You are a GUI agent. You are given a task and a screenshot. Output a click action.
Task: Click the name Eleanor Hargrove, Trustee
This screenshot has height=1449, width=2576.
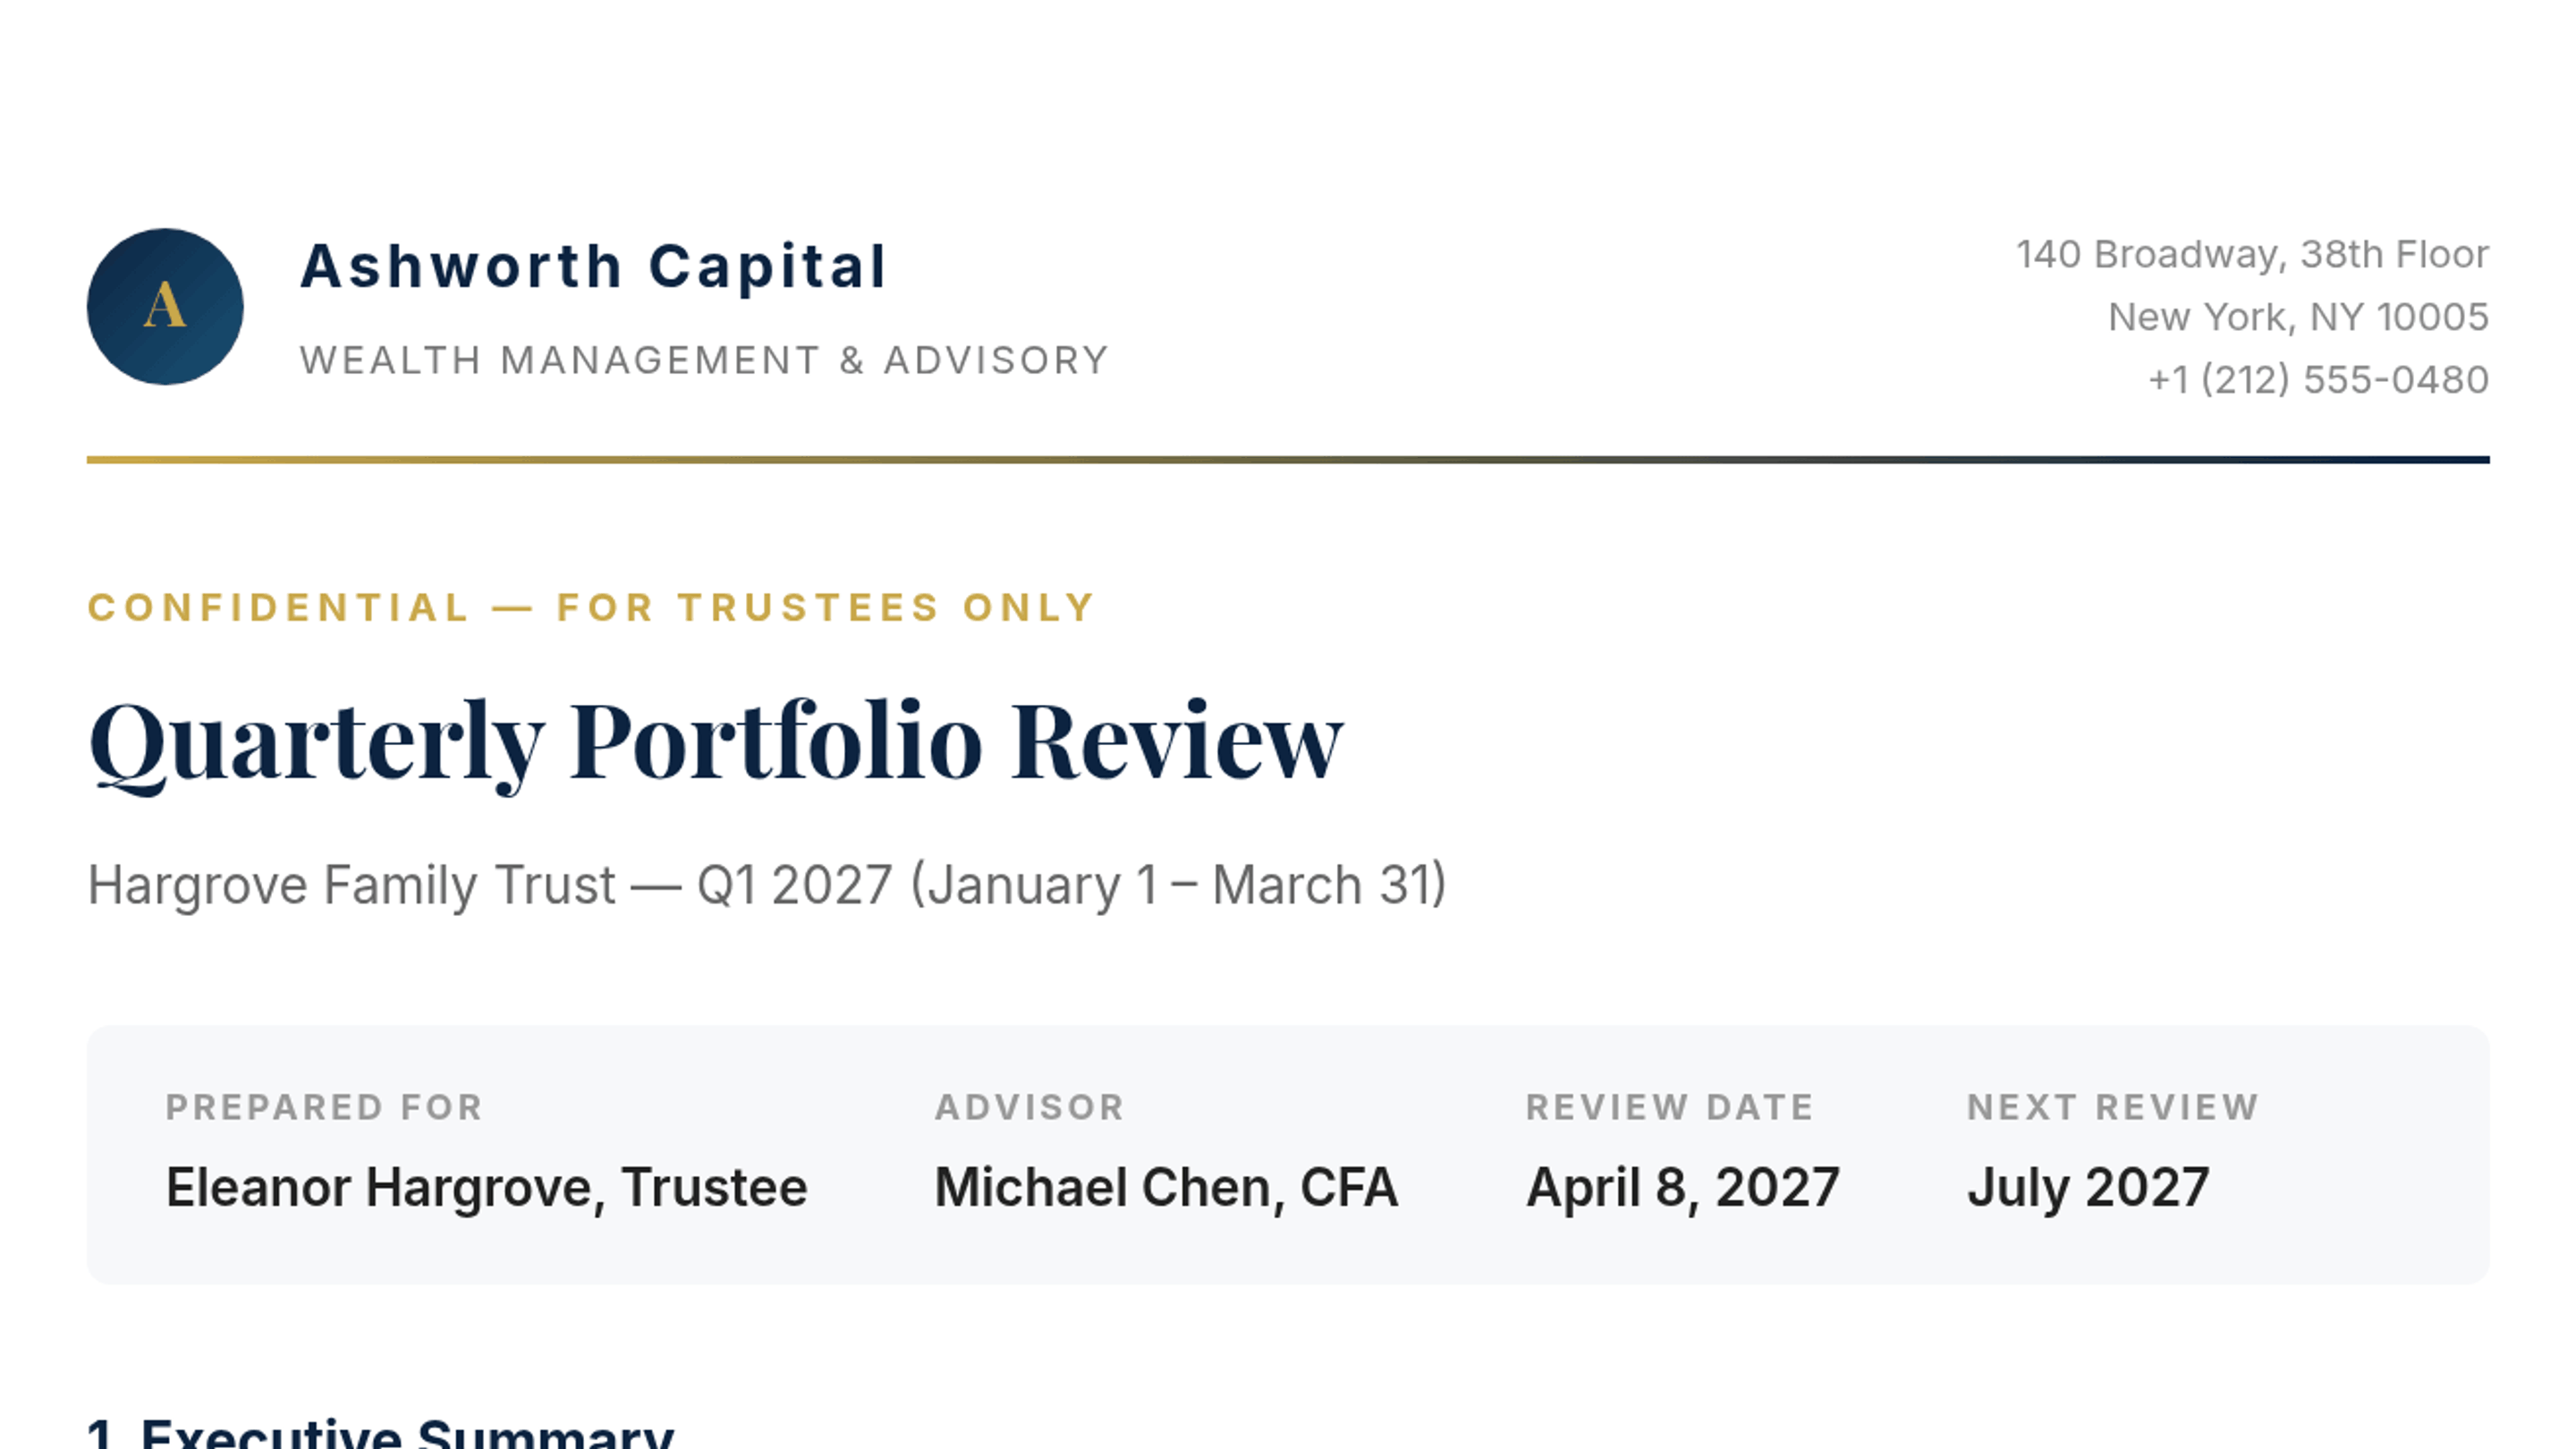(486, 1188)
